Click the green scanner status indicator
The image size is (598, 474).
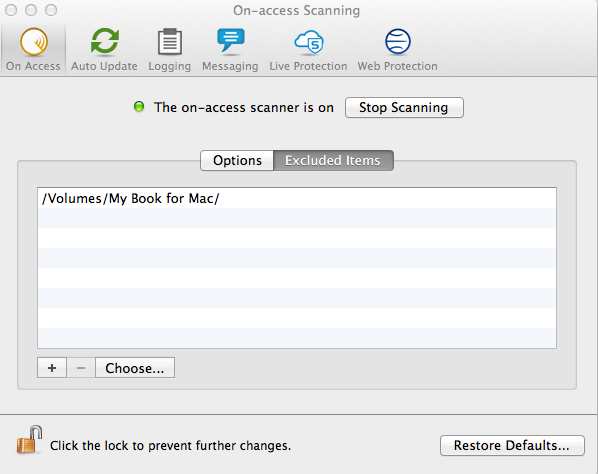[x=139, y=106]
